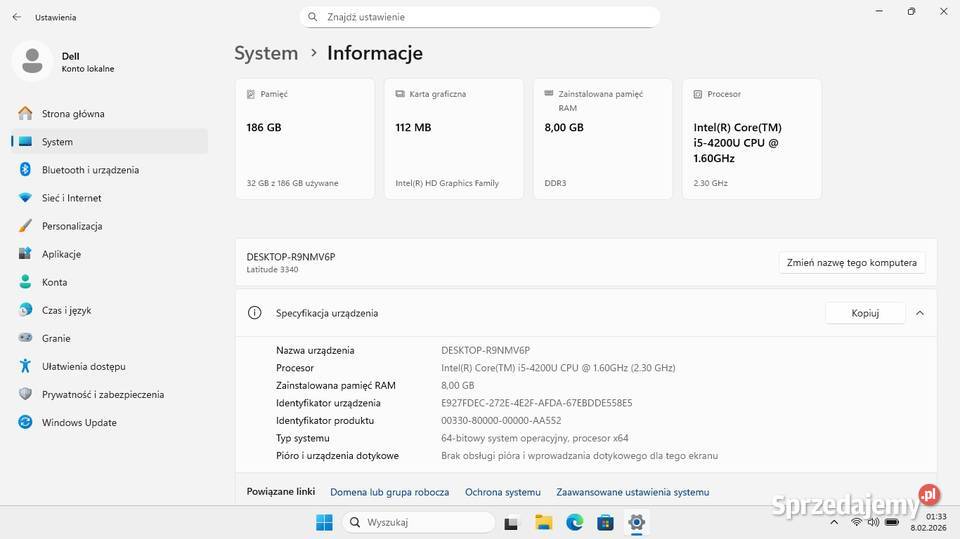
Task: Open Sieć i Internet wifi icon
Action: (x=25, y=198)
